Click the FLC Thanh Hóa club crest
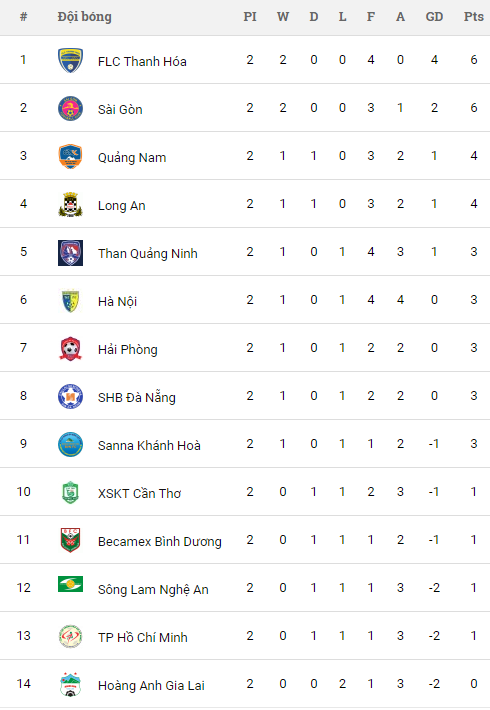This screenshot has height=710, width=490. pos(70,60)
